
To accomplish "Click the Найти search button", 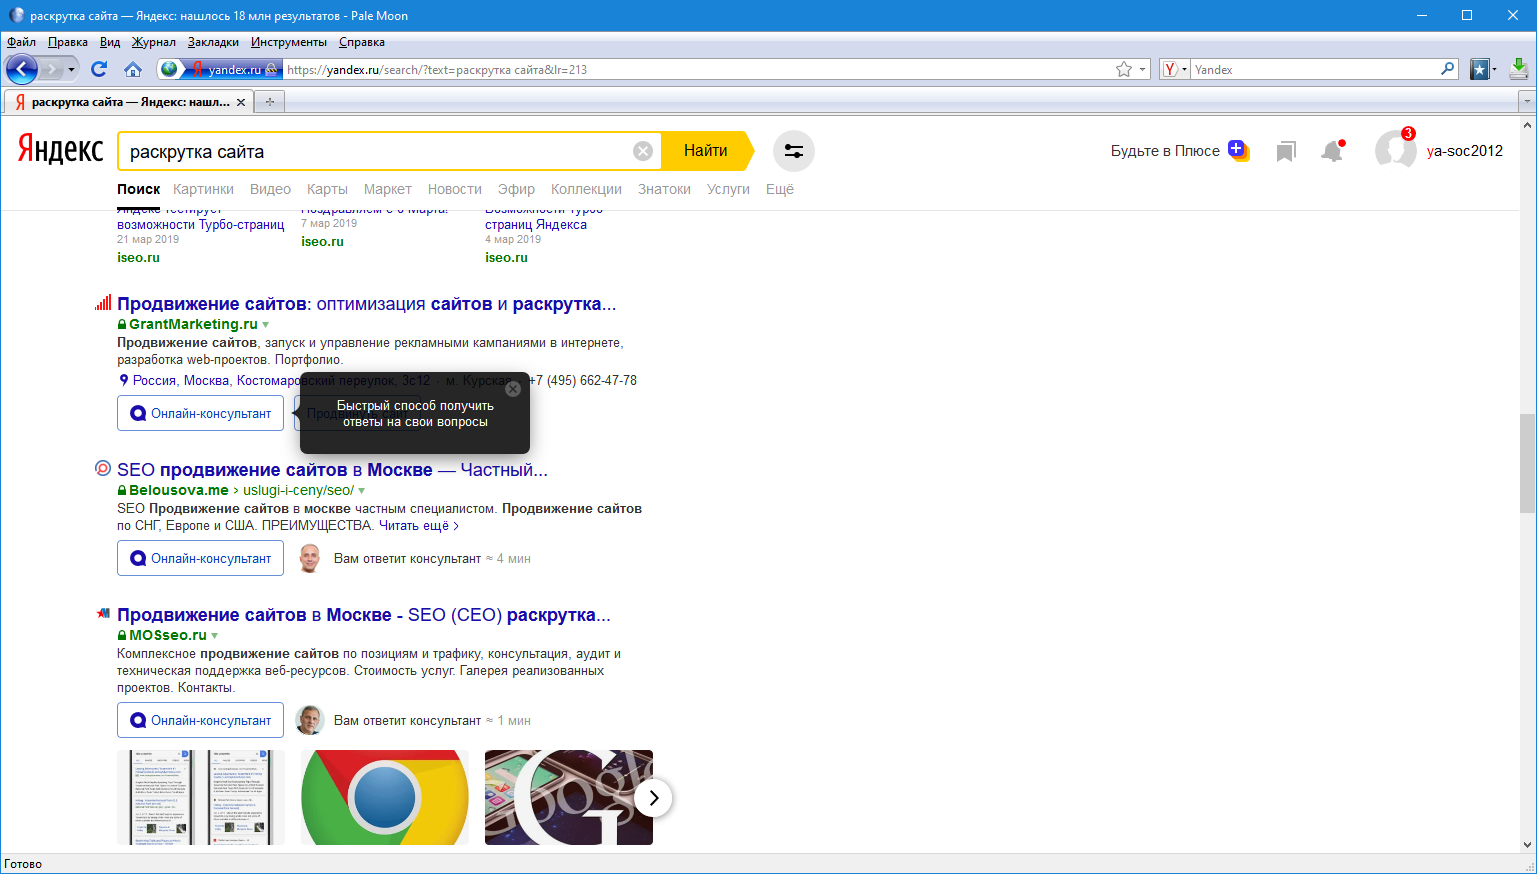I will coord(706,151).
